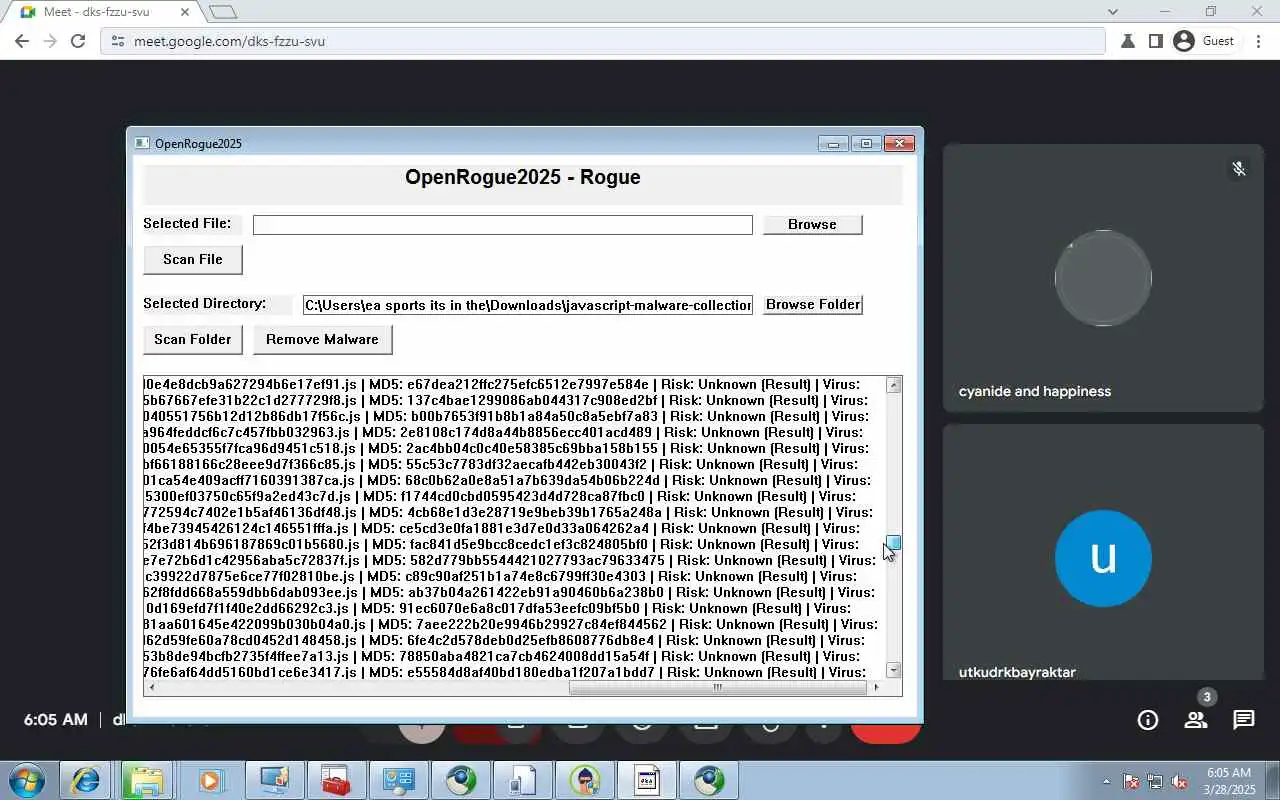Screen dimensions: 1280x800
Task: Open the Windows Start menu orb
Action: pyautogui.click(x=27, y=780)
